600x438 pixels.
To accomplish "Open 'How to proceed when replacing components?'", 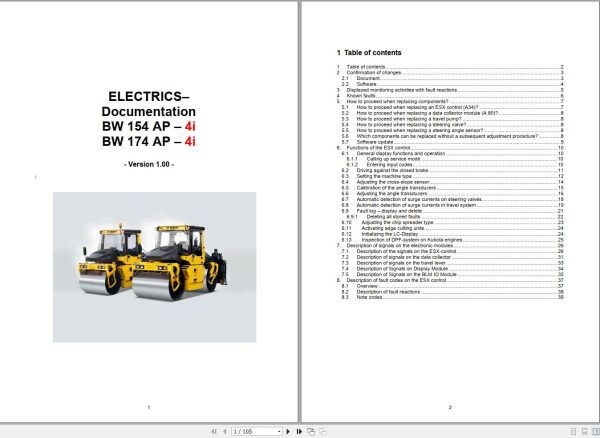I will pos(450,101).
